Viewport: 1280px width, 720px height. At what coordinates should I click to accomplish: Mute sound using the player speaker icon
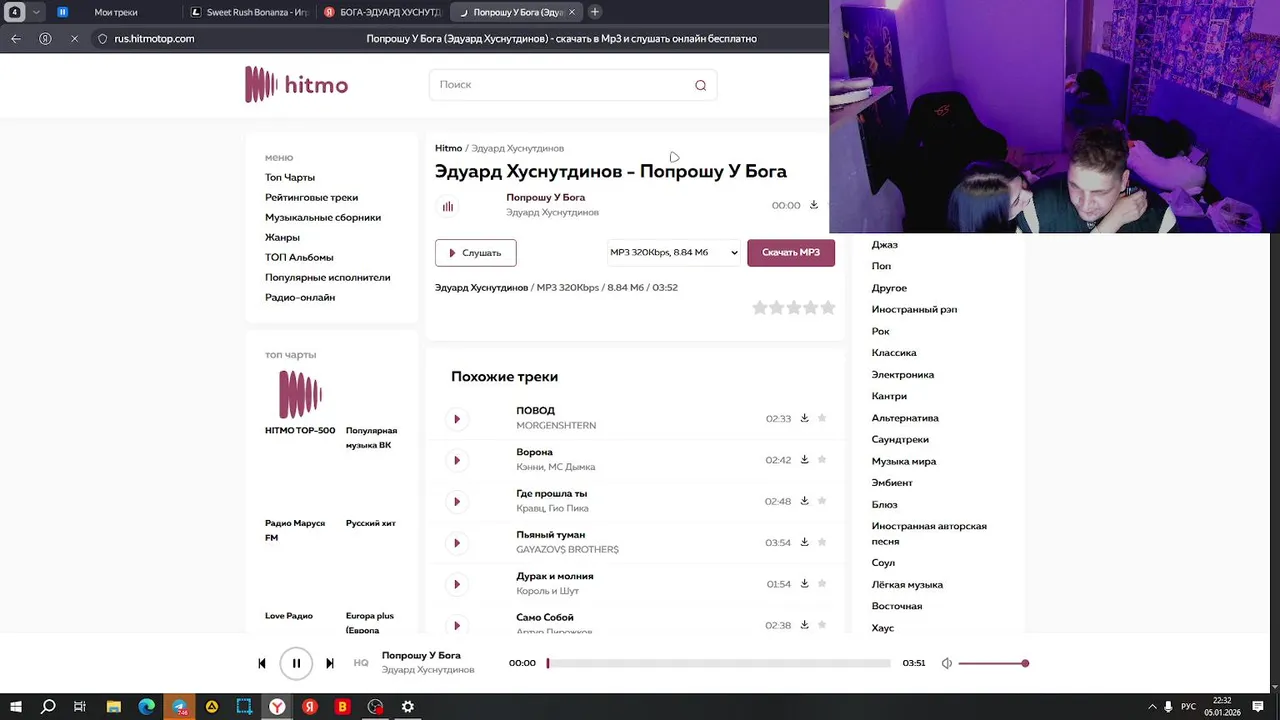tap(947, 663)
